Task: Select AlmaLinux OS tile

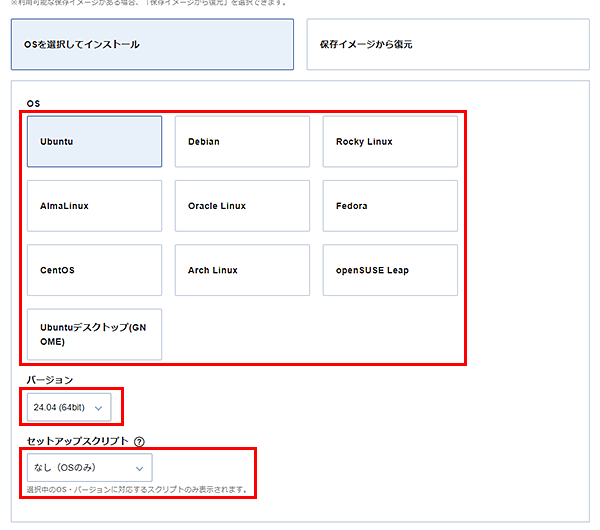Action: (x=95, y=206)
